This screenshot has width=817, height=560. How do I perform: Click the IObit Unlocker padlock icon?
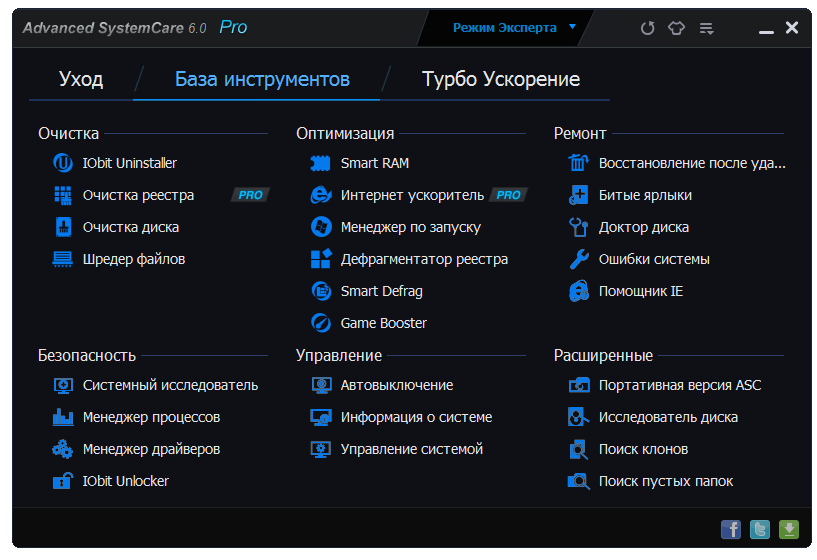pos(63,481)
